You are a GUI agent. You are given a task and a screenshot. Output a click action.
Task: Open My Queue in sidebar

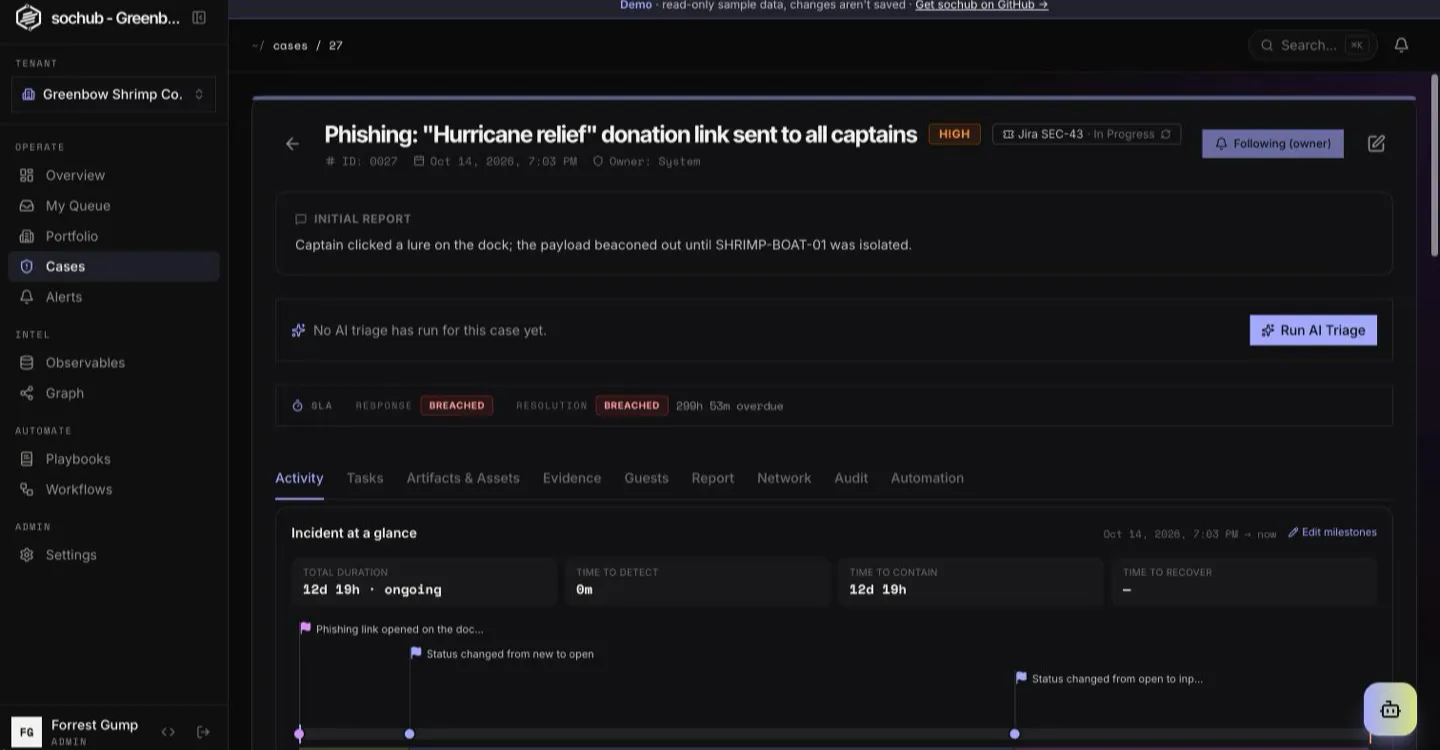[x=114, y=206]
